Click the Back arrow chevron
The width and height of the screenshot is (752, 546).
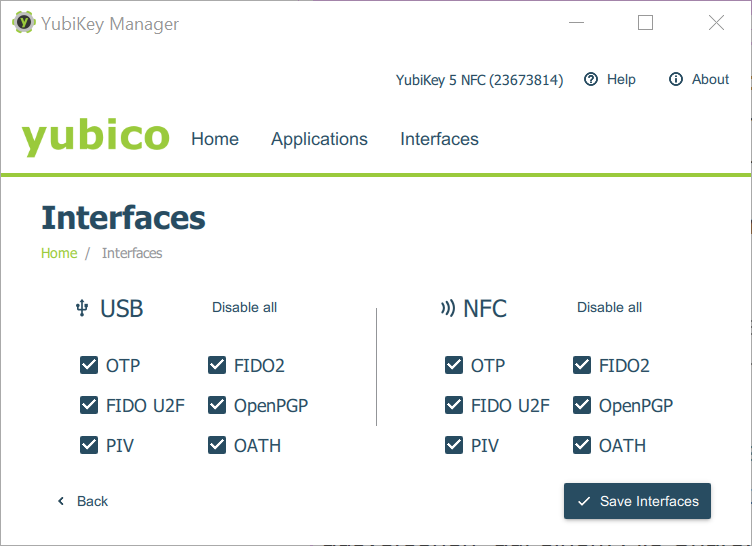[x=61, y=501]
